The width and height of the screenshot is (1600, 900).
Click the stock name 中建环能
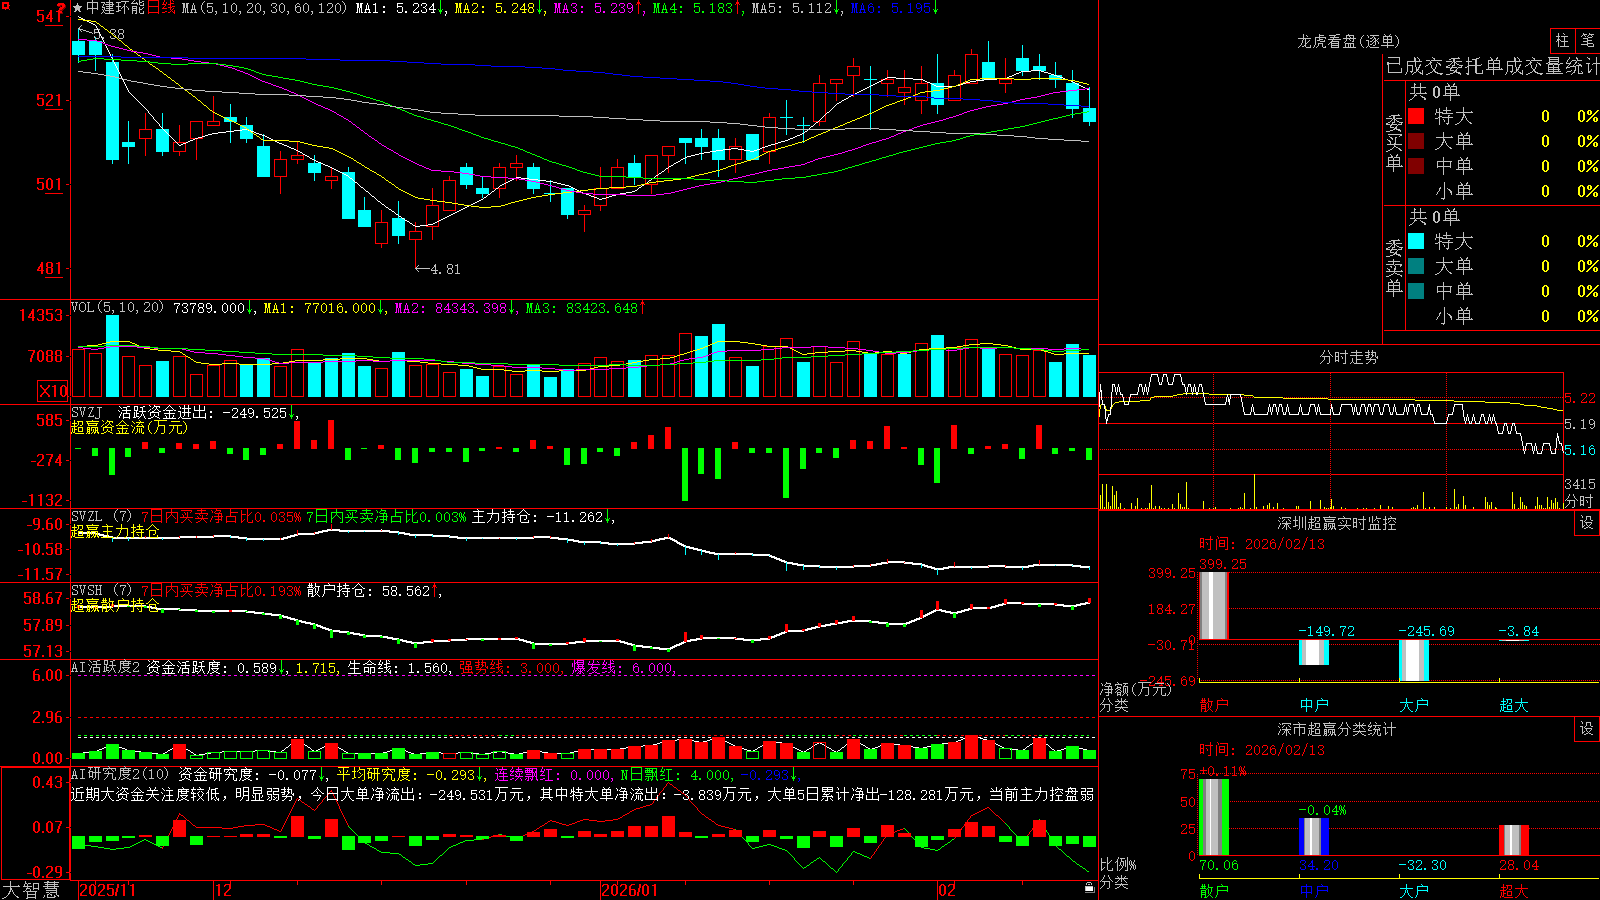(x=116, y=8)
